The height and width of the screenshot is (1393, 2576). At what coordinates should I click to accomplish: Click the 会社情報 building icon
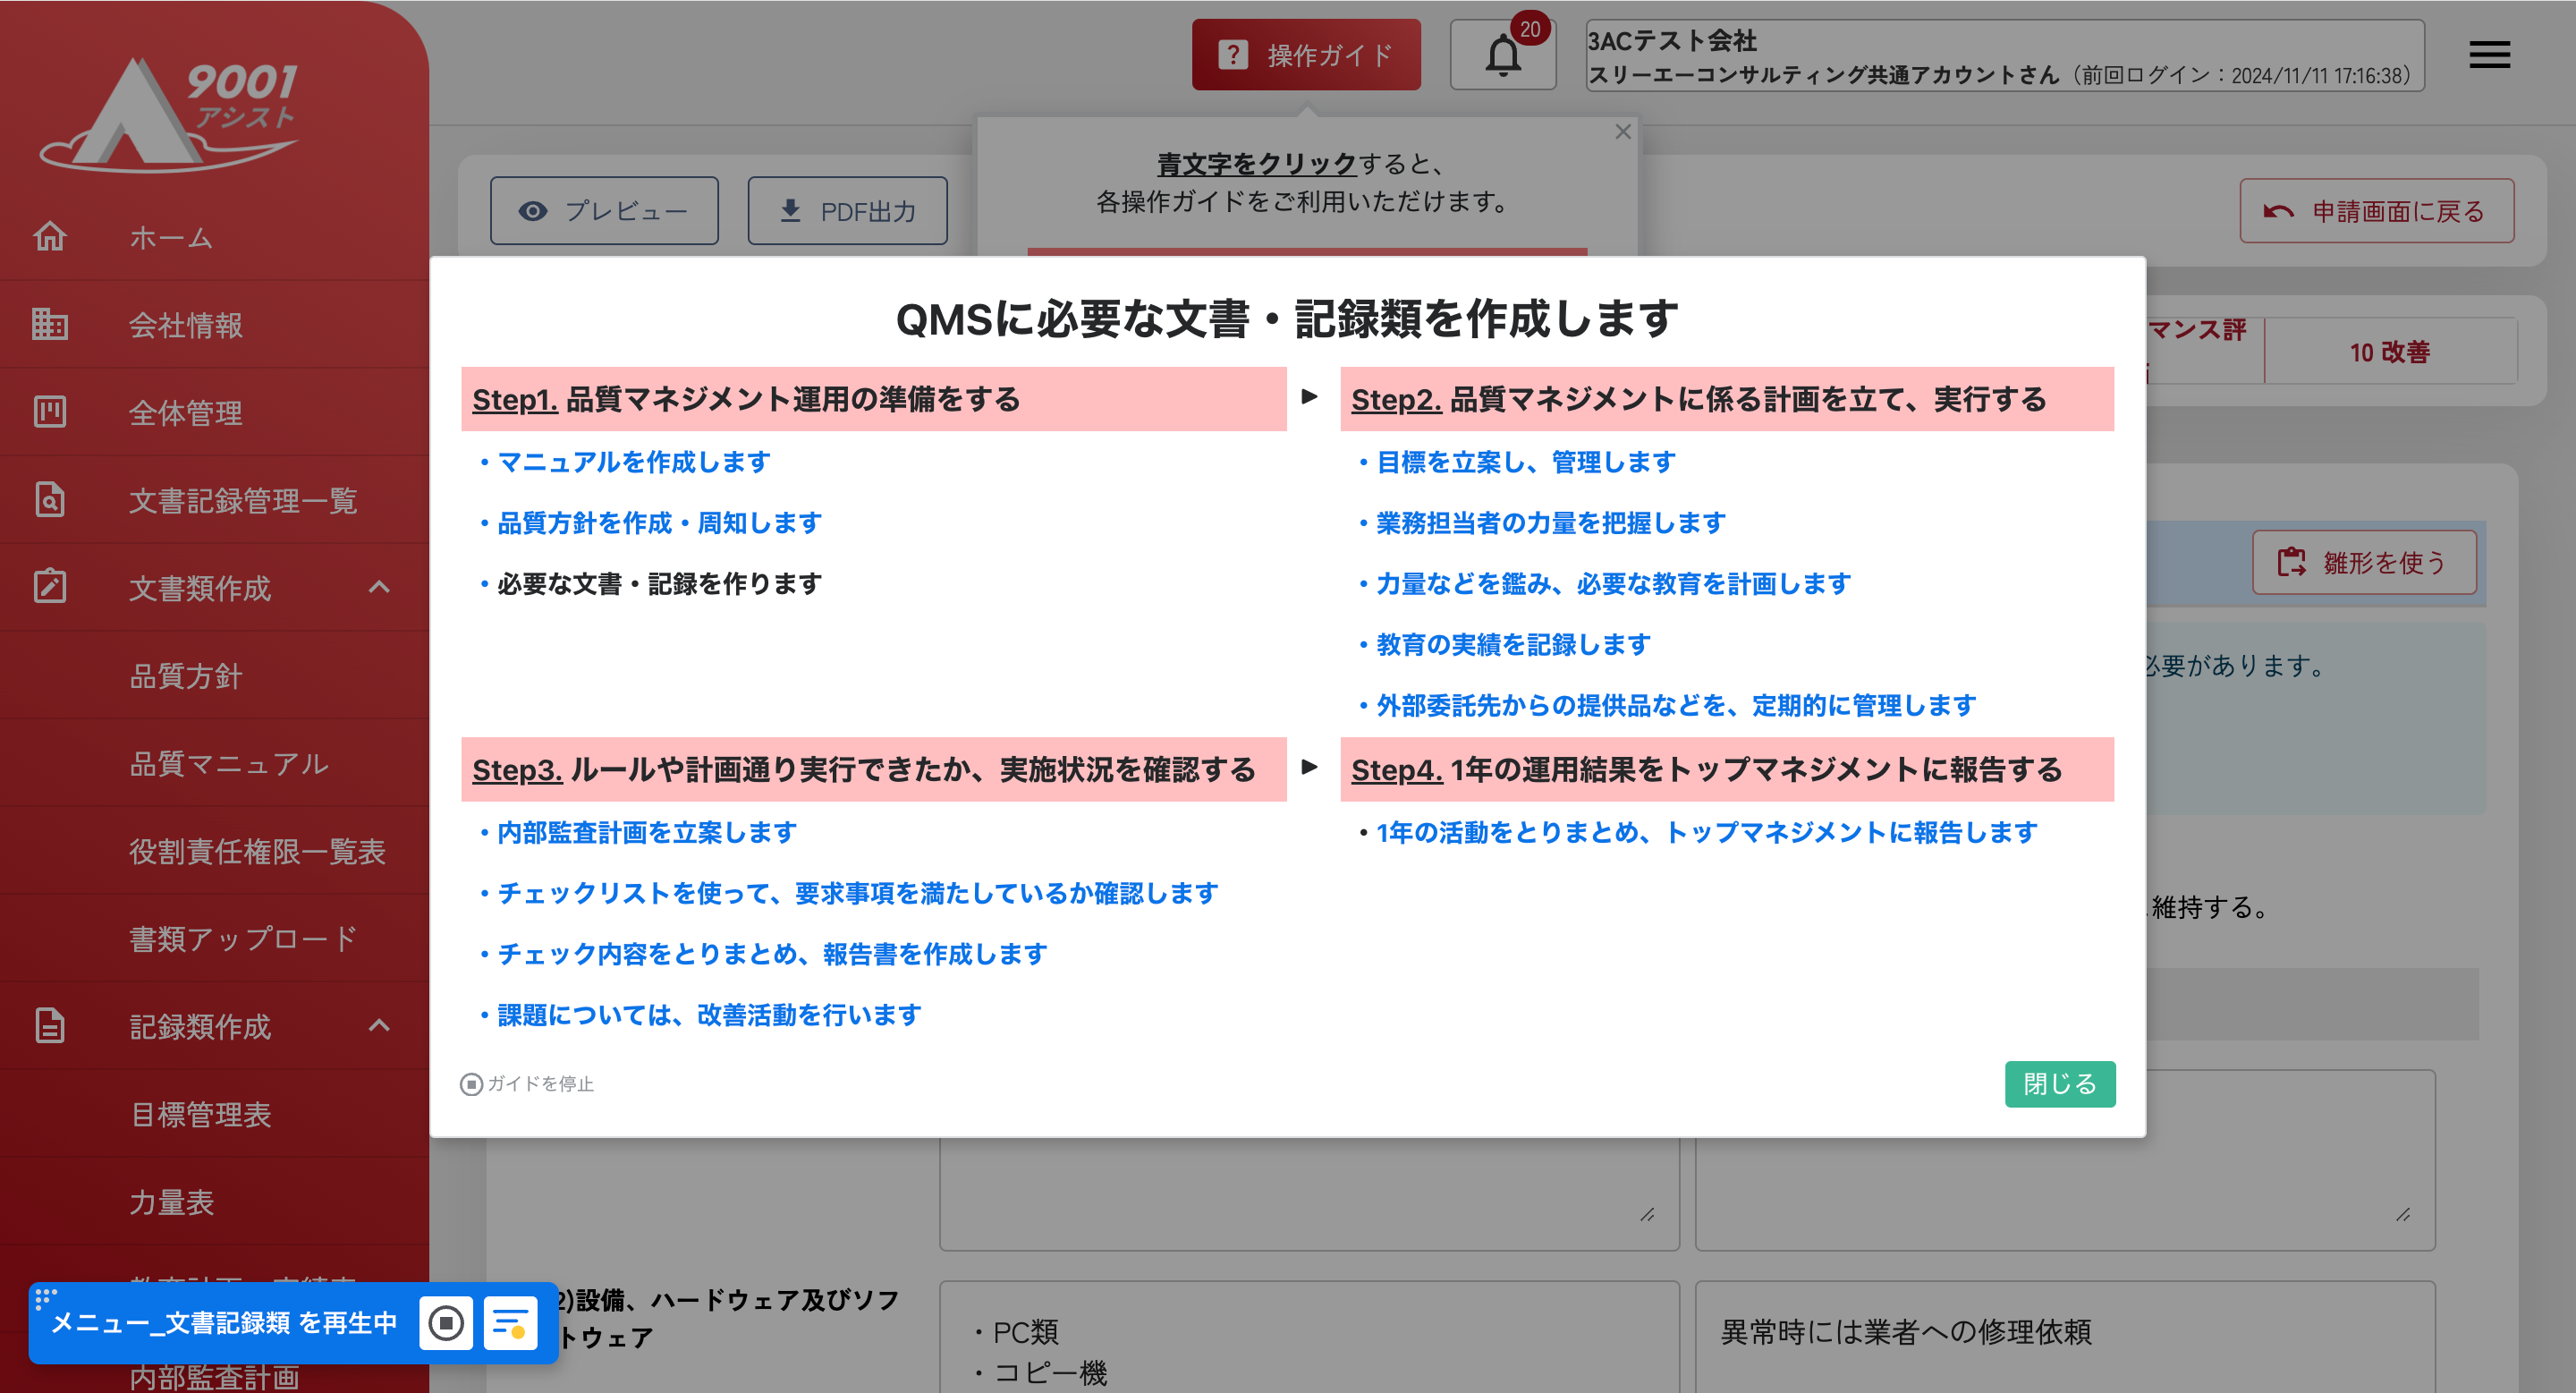point(50,324)
